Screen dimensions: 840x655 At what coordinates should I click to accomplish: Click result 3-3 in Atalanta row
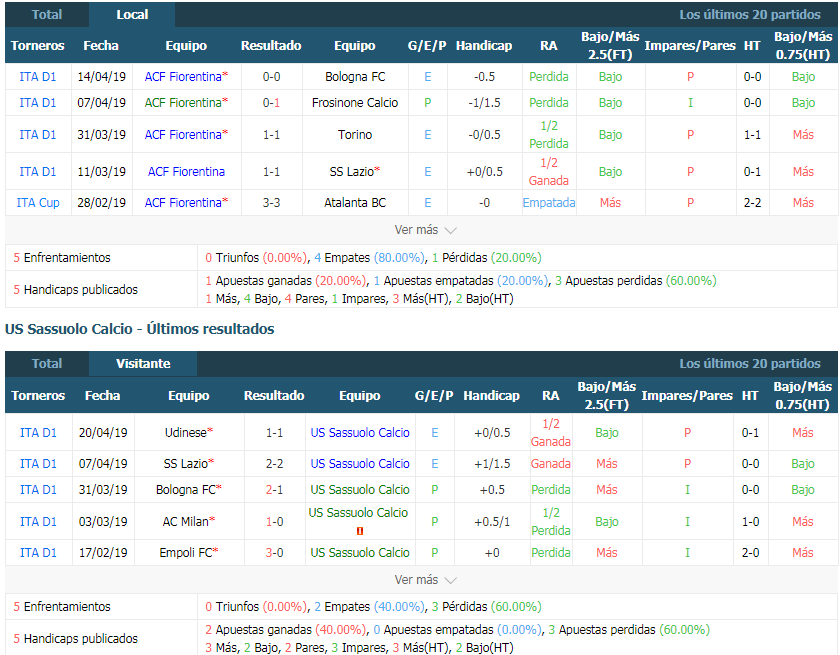(272, 202)
